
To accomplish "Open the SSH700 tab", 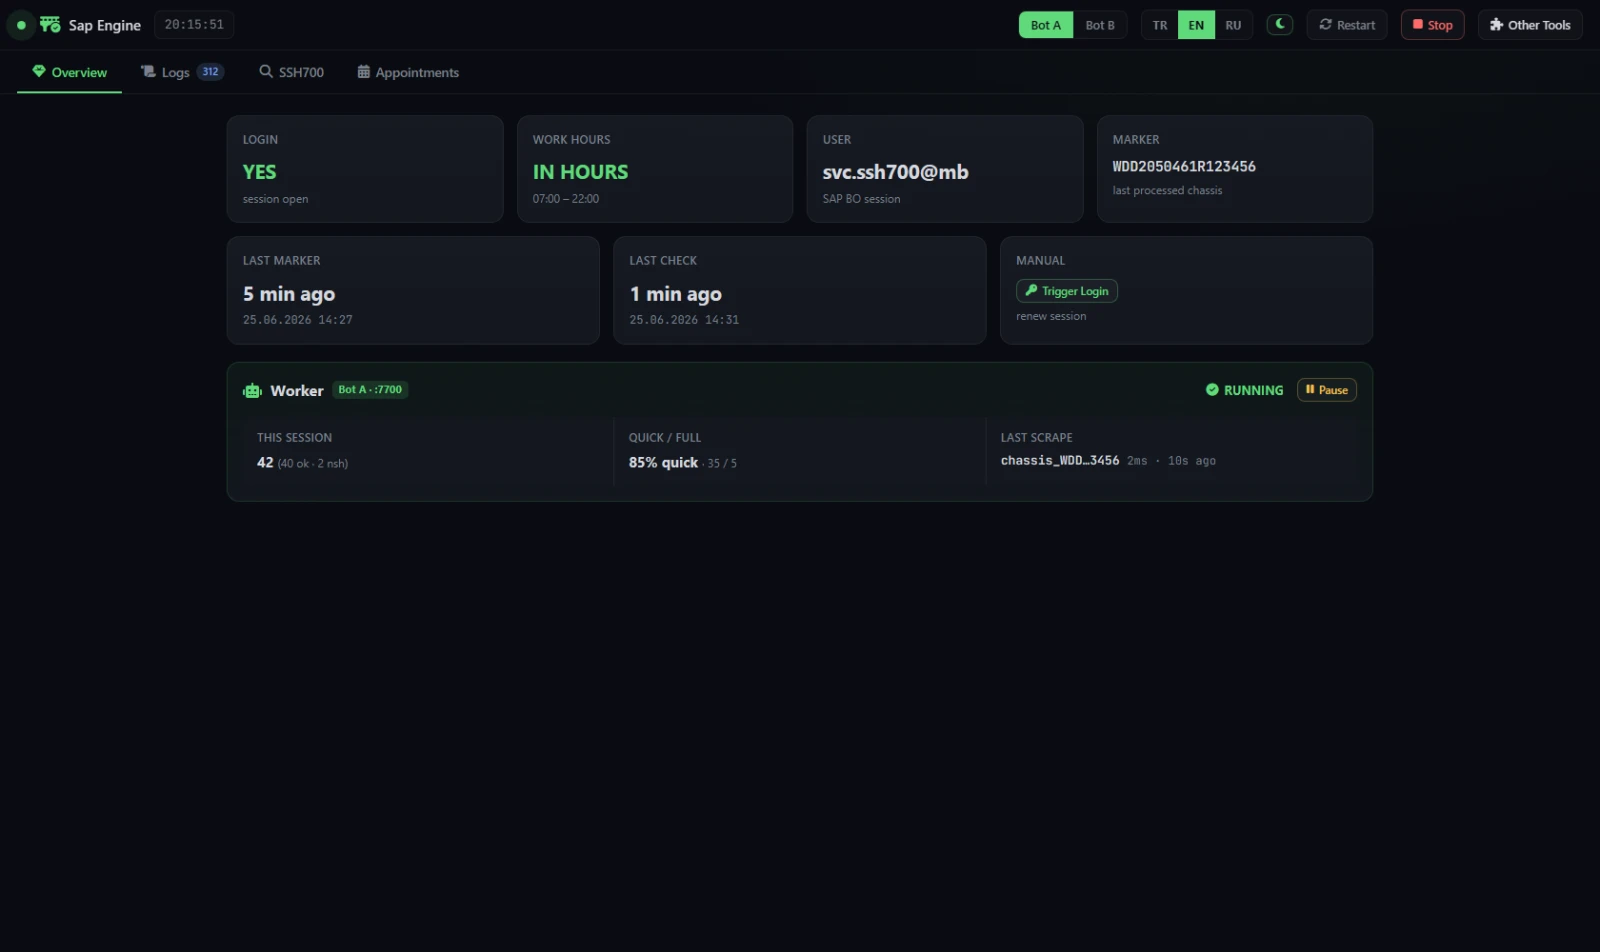I will [291, 72].
